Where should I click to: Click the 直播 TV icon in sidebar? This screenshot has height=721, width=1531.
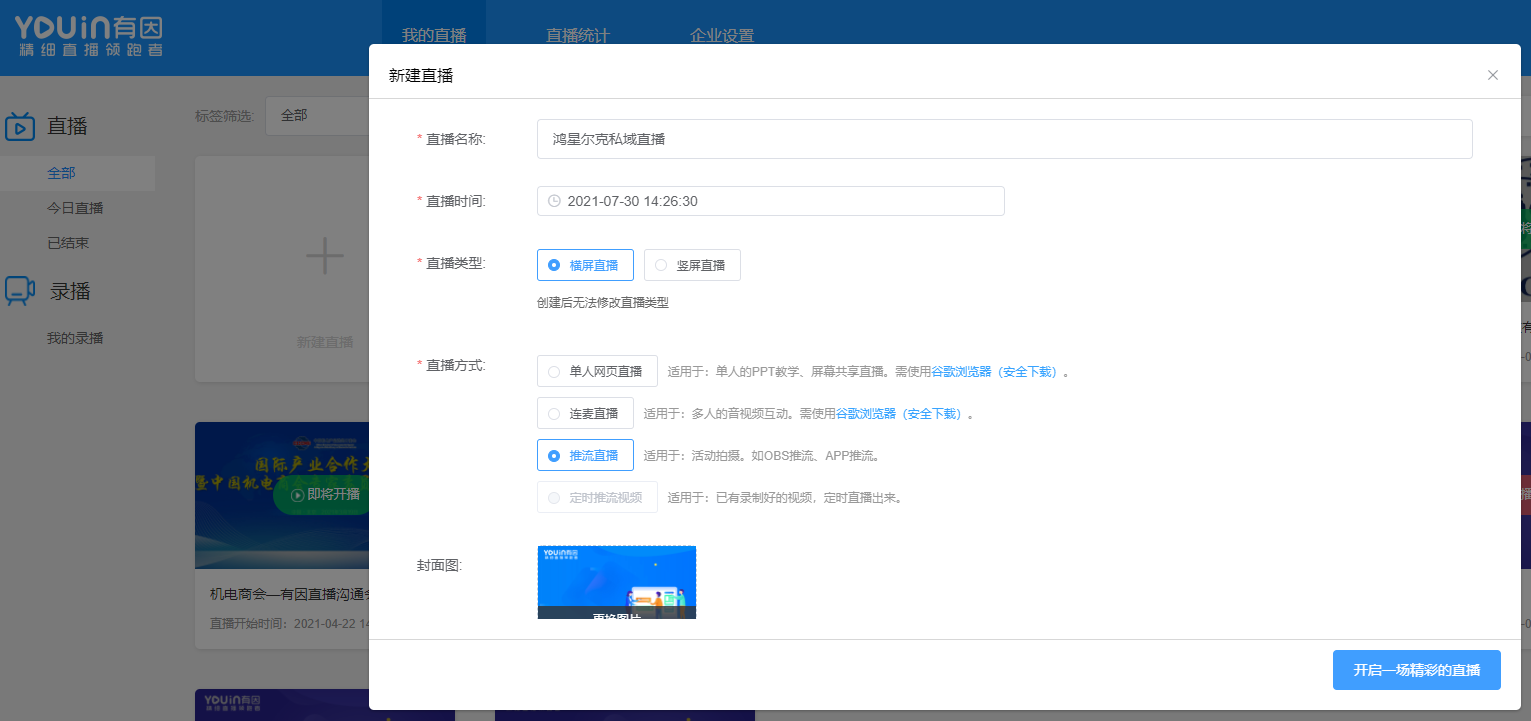click(20, 127)
